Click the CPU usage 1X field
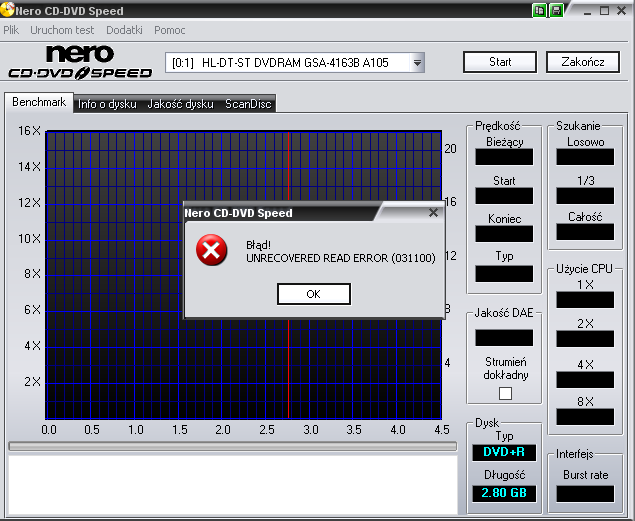 (585, 300)
